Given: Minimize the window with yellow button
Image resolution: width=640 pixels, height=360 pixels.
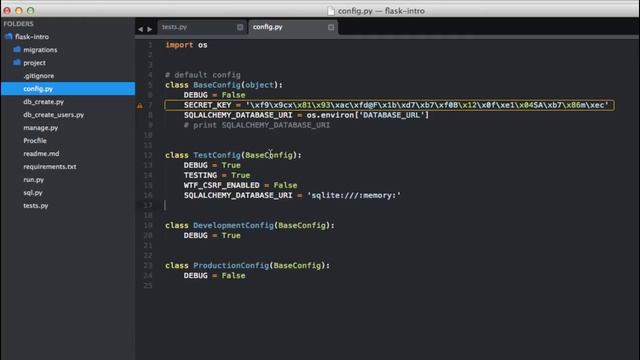Looking at the screenshot, I should [x=19, y=11].
